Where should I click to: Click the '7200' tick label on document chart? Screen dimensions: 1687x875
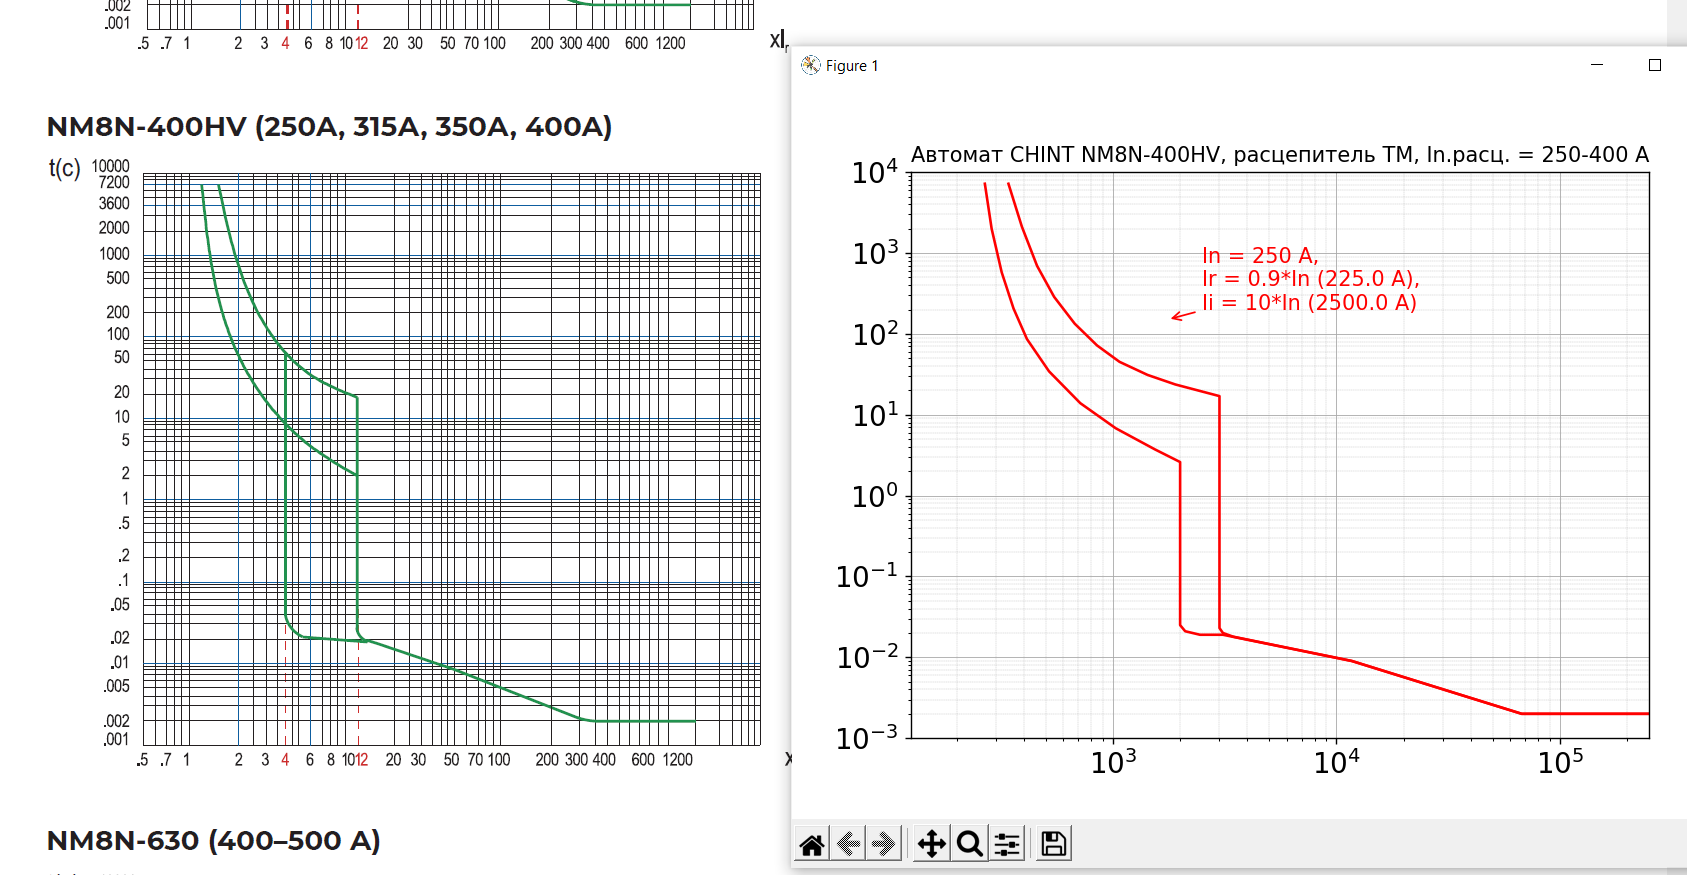[114, 183]
